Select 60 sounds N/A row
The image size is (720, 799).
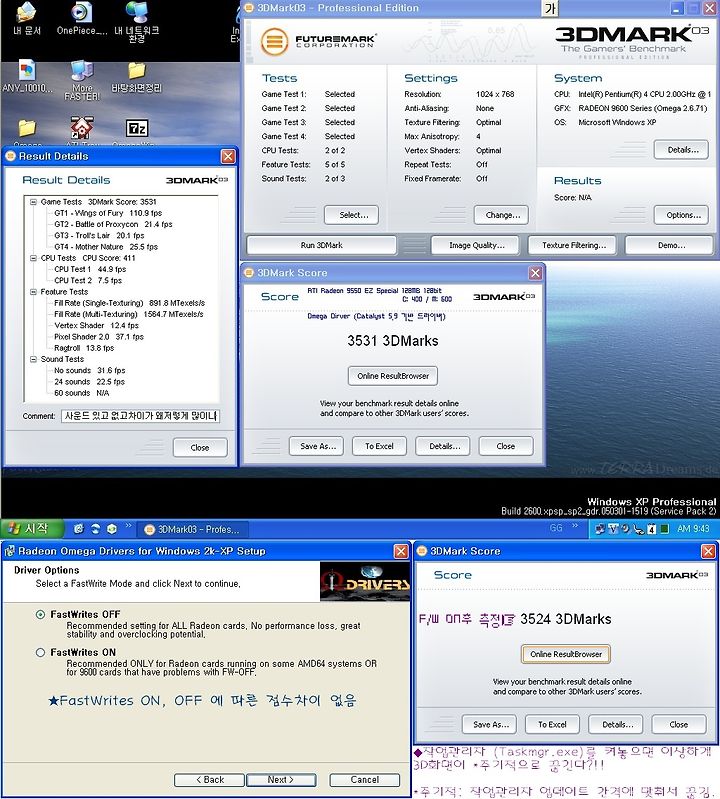point(82,392)
